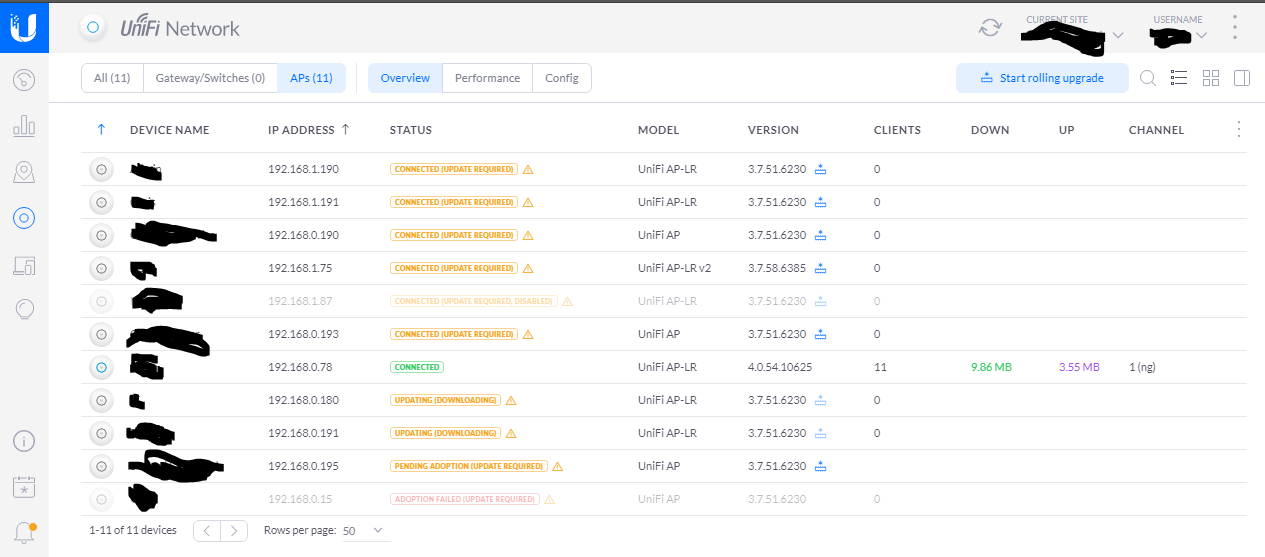Click the CONNECTED status badge
Image resolution: width=1265 pixels, height=557 pixels.
(417, 367)
